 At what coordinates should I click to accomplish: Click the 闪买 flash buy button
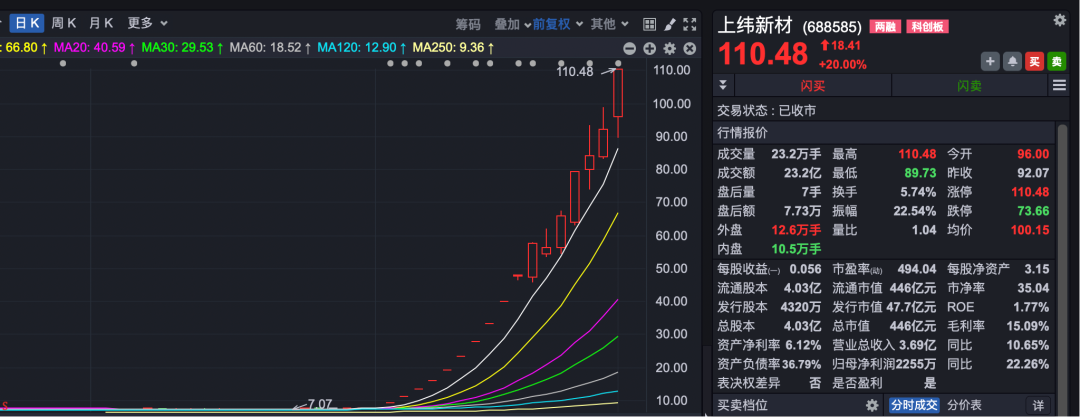(813, 85)
